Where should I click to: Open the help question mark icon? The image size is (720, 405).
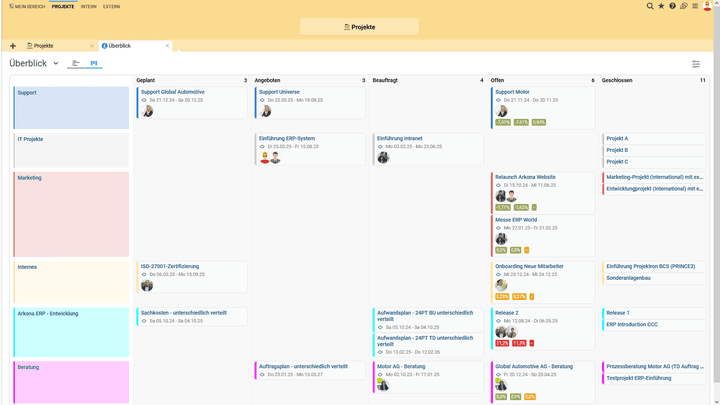pyautogui.click(x=672, y=6)
